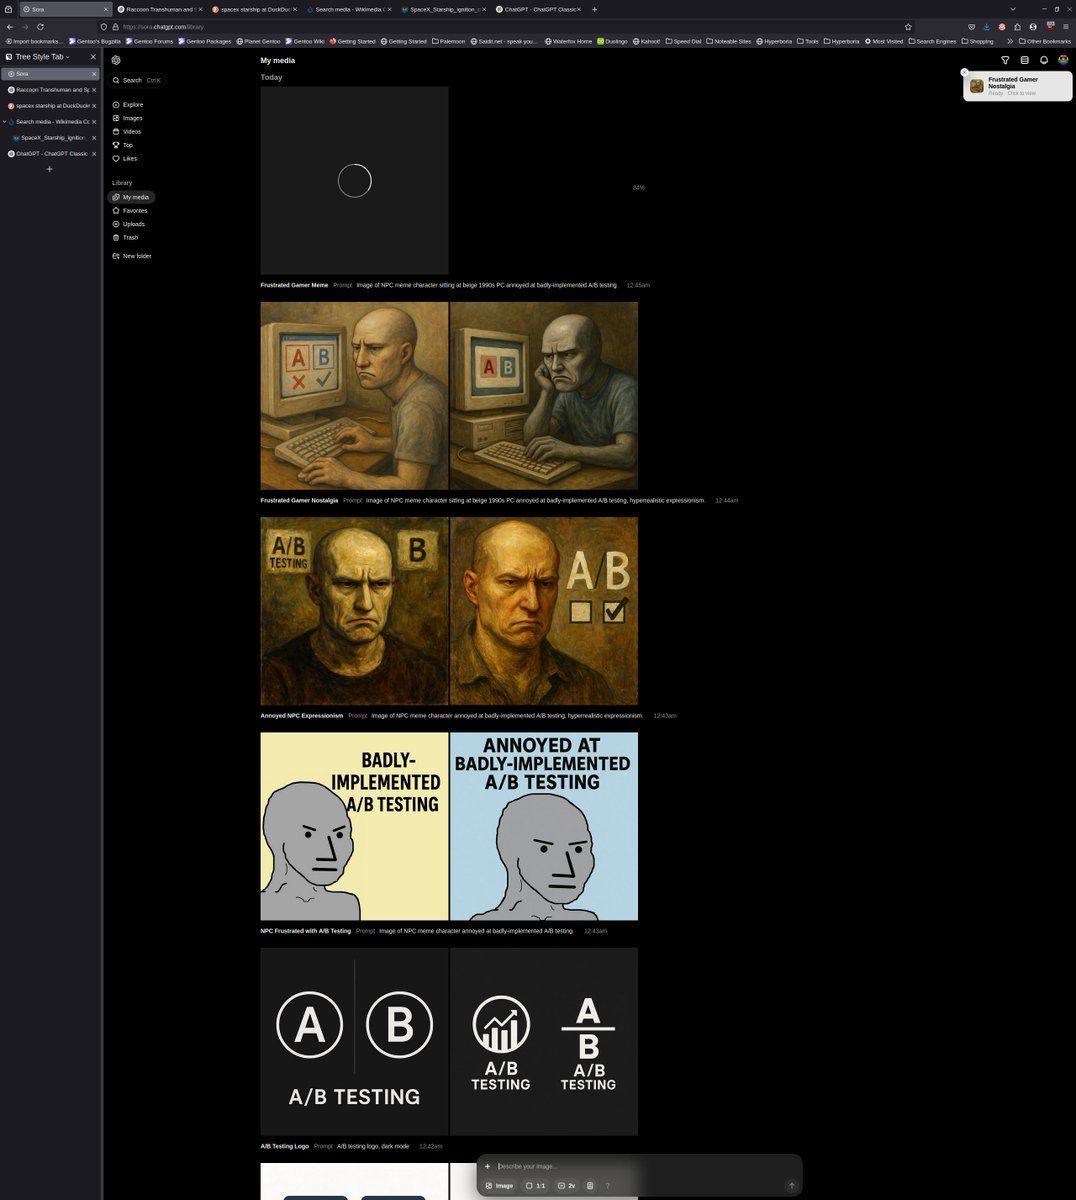Open Trash in Library
The height and width of the screenshot is (1200, 1076).
tap(127, 237)
